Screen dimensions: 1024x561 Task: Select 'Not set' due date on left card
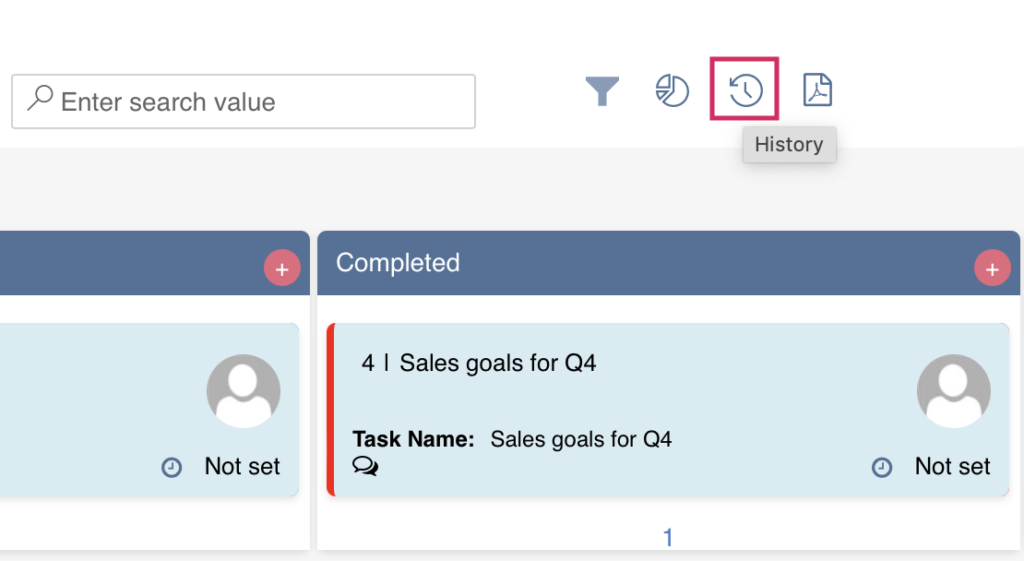pyautogui.click(x=242, y=466)
